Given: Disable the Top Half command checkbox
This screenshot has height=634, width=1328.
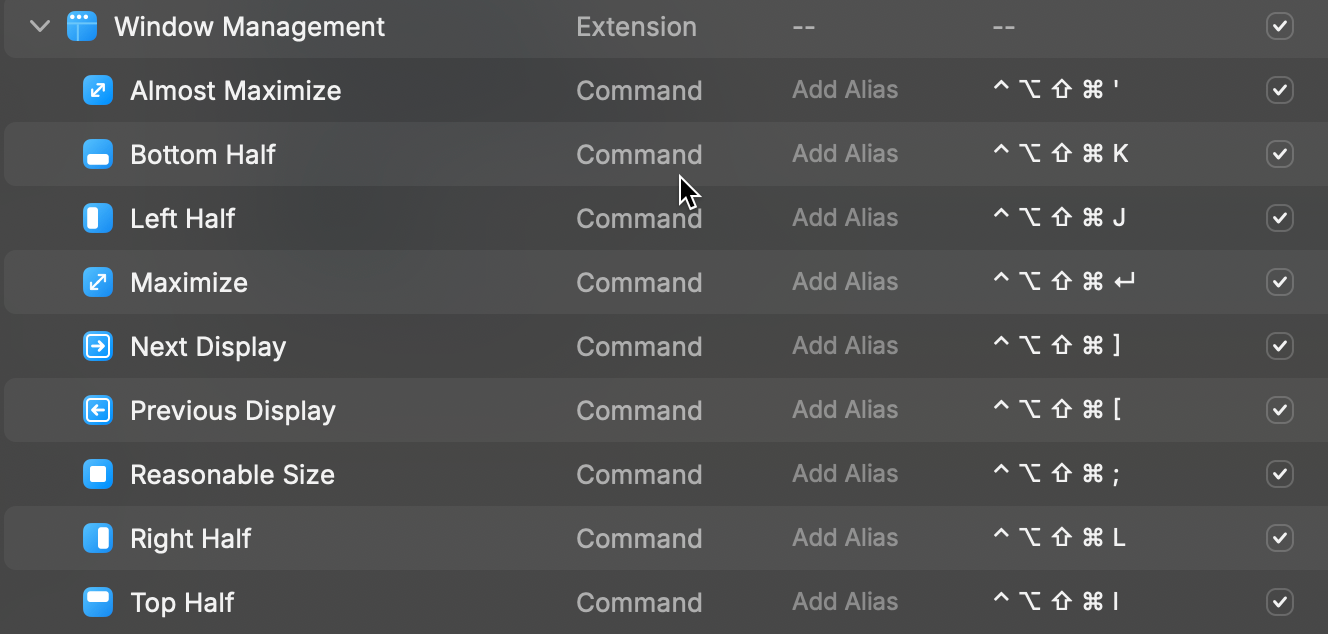Looking at the screenshot, I should click(x=1279, y=603).
